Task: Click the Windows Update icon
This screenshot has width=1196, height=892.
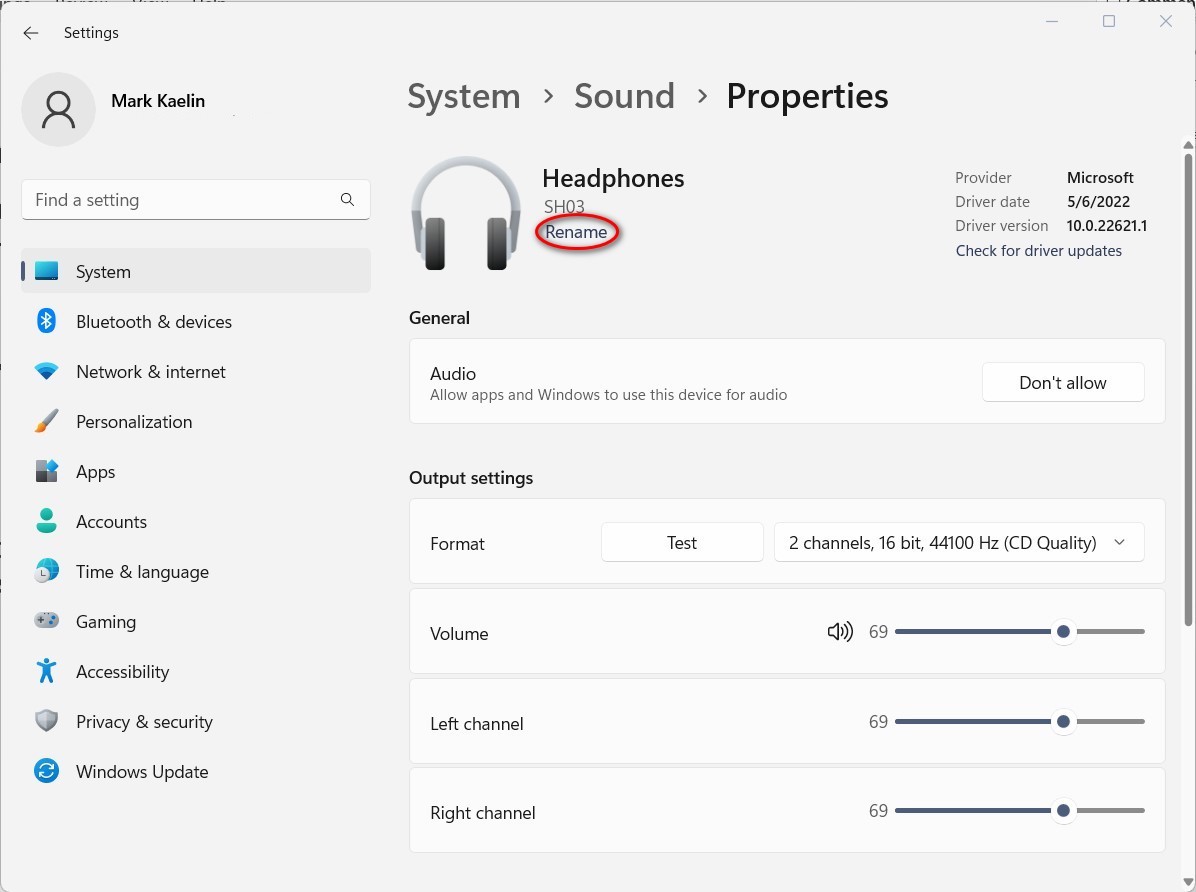Action: [x=46, y=771]
